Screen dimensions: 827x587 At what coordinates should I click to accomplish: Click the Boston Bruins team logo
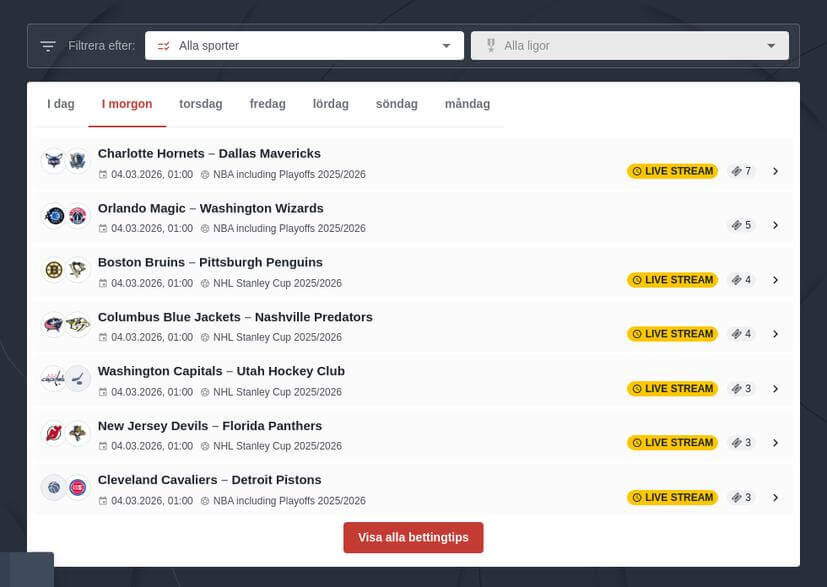tap(54, 270)
